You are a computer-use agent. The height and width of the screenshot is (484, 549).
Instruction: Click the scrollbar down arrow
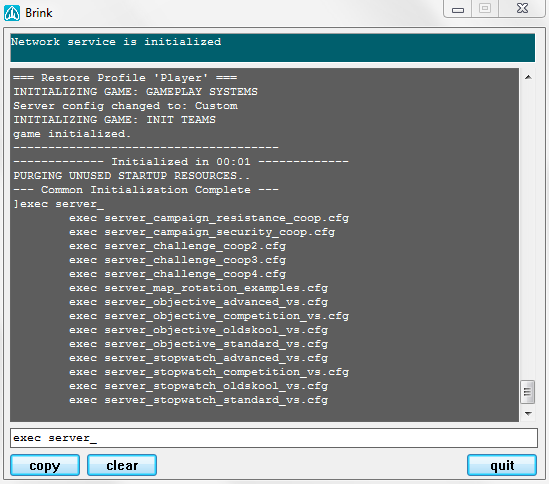coord(528,414)
